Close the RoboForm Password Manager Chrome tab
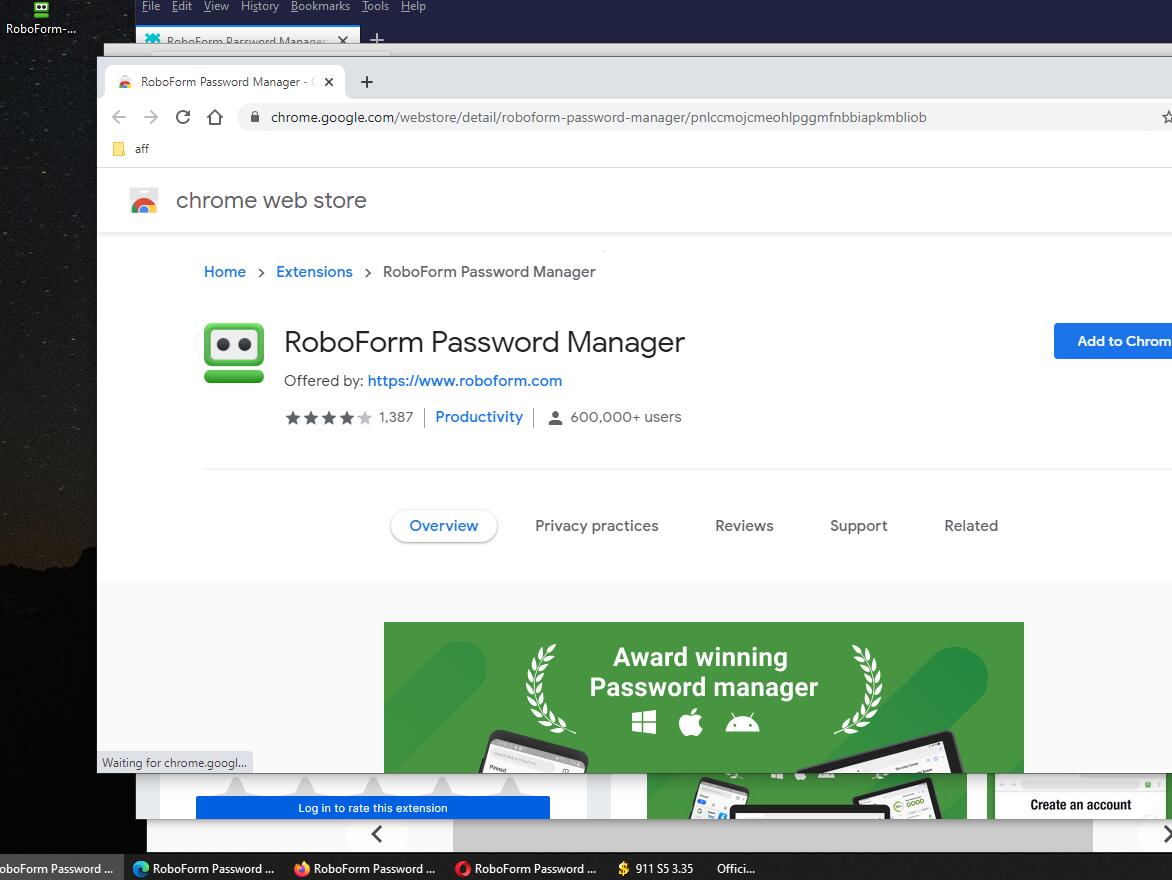The height and width of the screenshot is (880, 1172). 329,82
